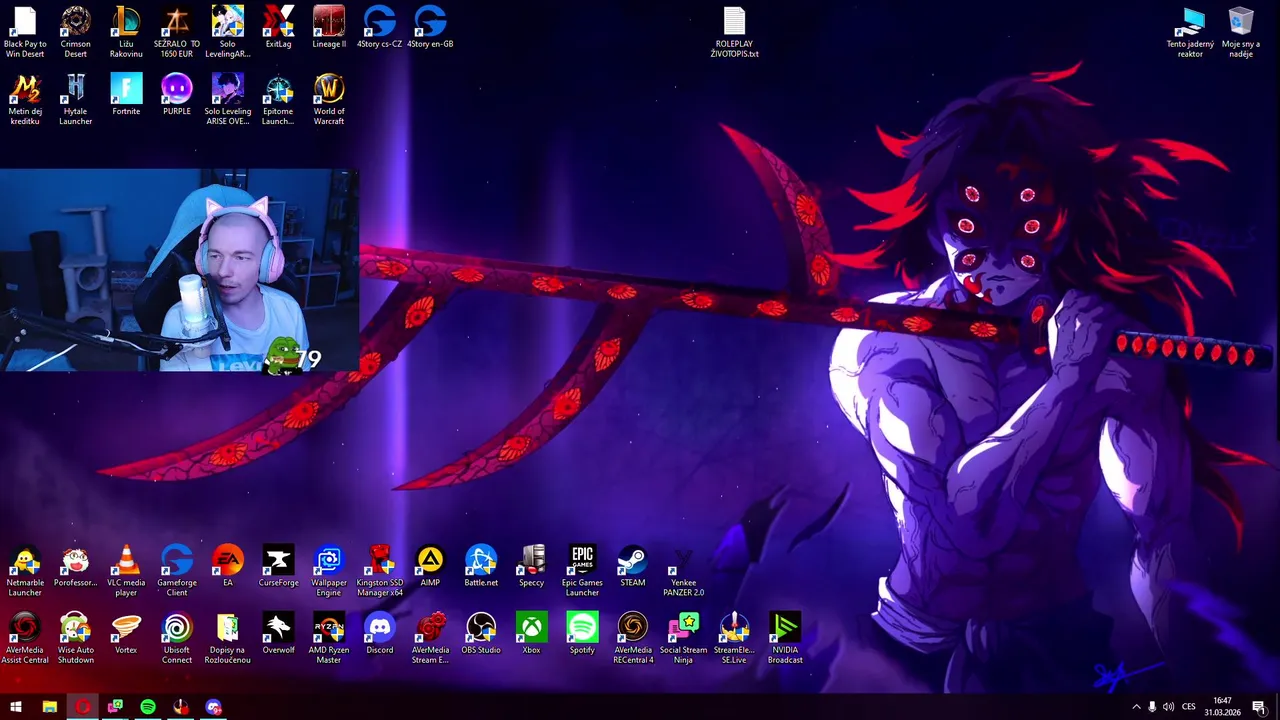Open CurseForge from desktop
The image size is (1280, 720).
[278, 566]
